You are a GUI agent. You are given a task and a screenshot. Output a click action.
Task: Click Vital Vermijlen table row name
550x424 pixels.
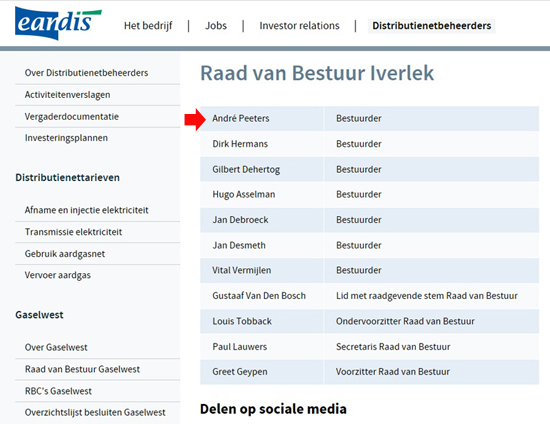[x=241, y=270]
